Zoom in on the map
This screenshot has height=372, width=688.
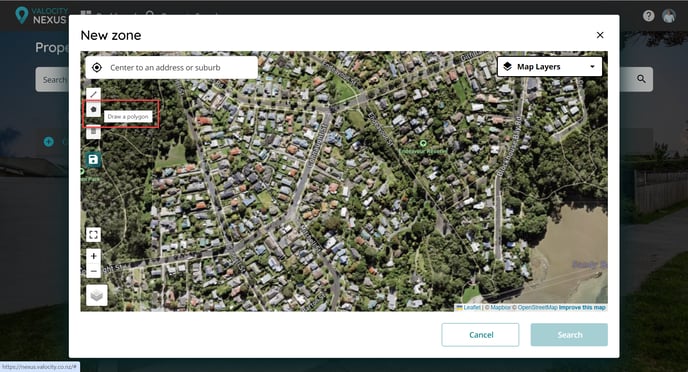coord(93,256)
